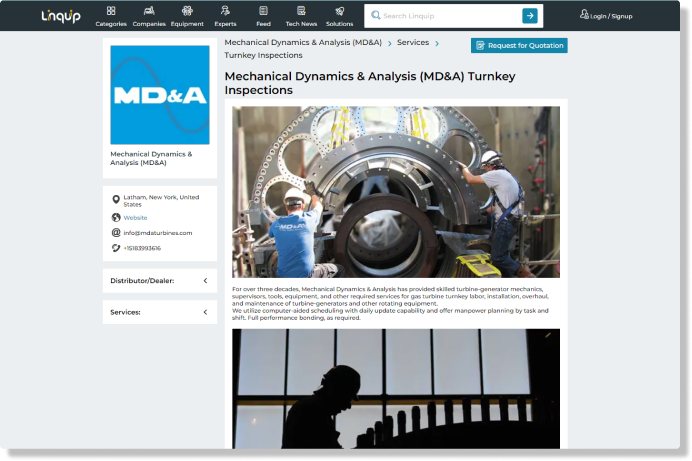Open the Companies menu label

[149, 24]
